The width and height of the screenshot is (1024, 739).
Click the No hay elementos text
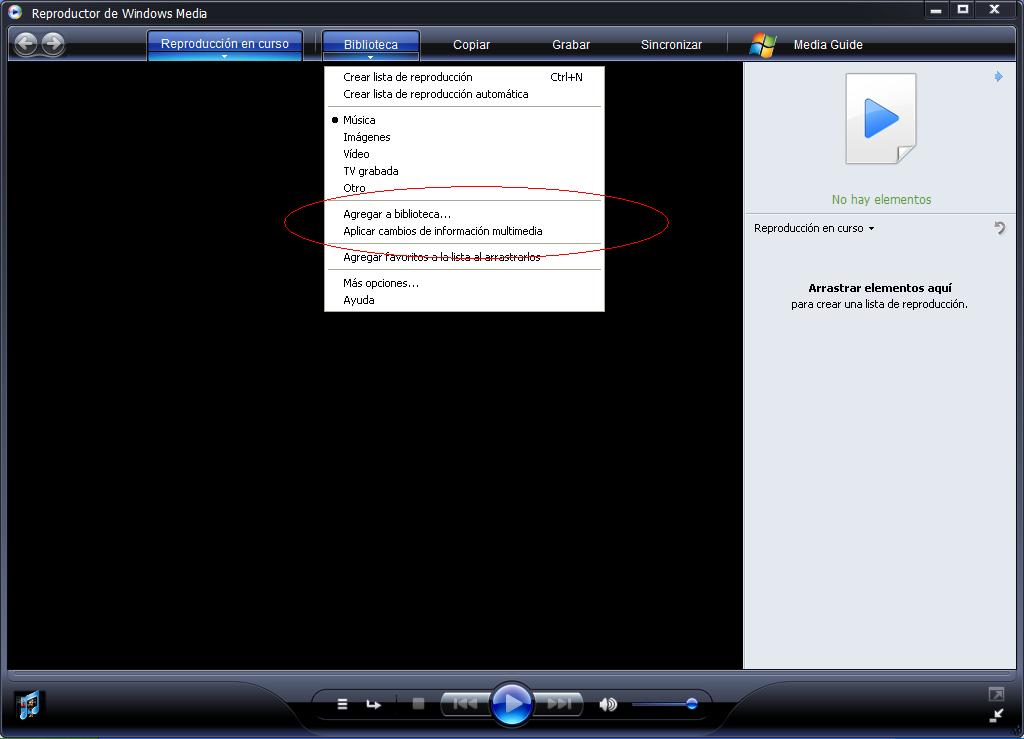coord(881,200)
